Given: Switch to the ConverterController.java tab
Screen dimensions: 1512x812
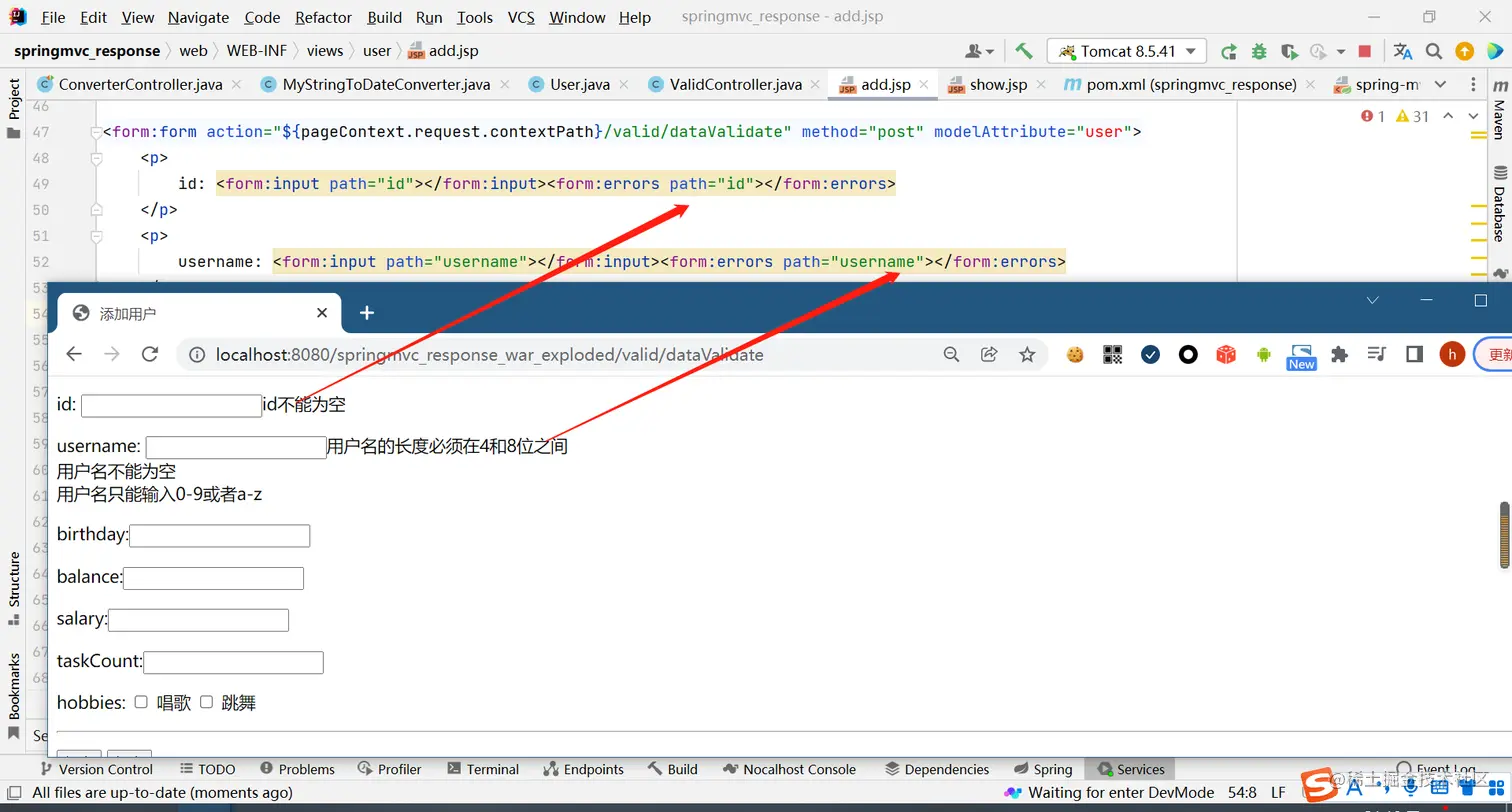Looking at the screenshot, I should point(140,85).
